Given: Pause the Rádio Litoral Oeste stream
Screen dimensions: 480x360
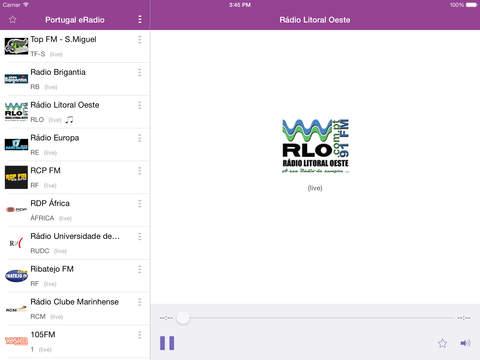Looking at the screenshot, I should [x=167, y=343].
